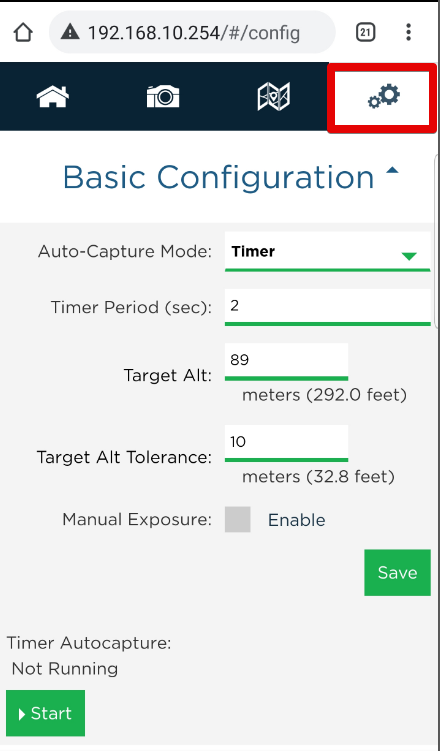Tap the insecure connection warning icon
Screen dimensions: 442x751
click(x=70, y=33)
